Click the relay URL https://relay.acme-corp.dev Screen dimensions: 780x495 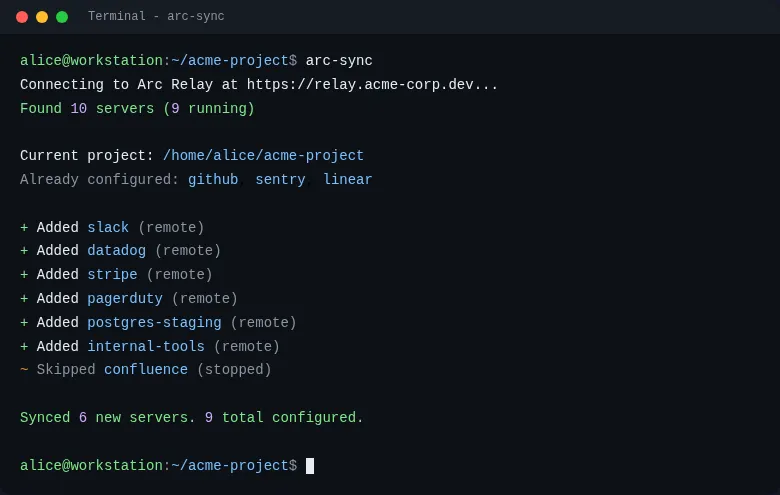(360, 85)
